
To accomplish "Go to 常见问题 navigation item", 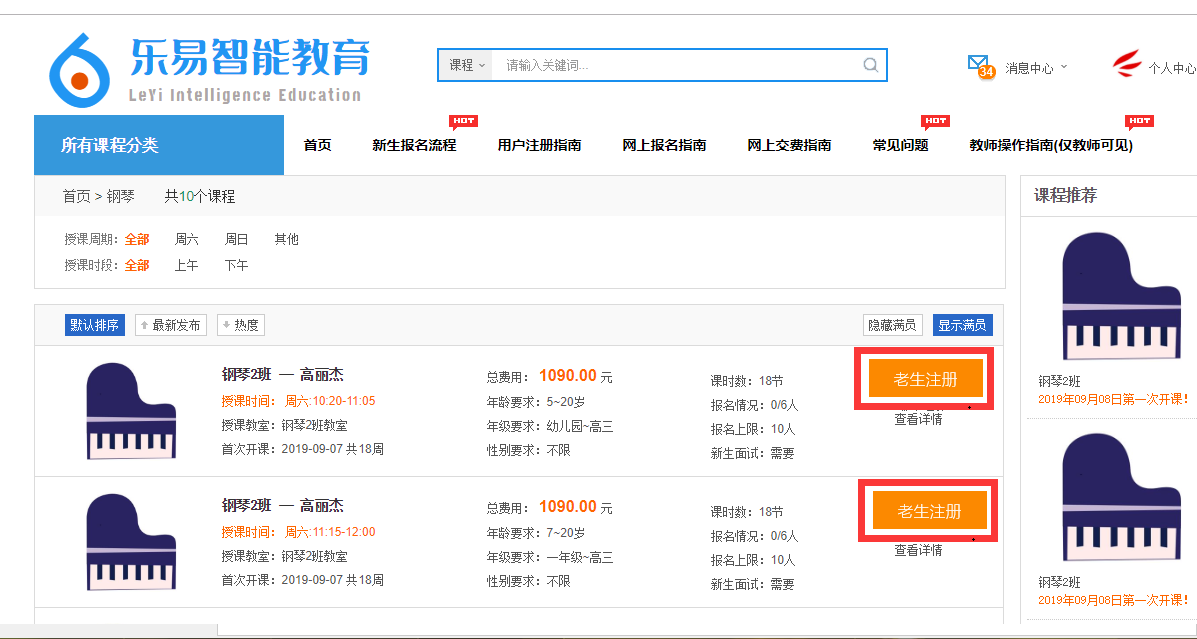I will click(900, 145).
